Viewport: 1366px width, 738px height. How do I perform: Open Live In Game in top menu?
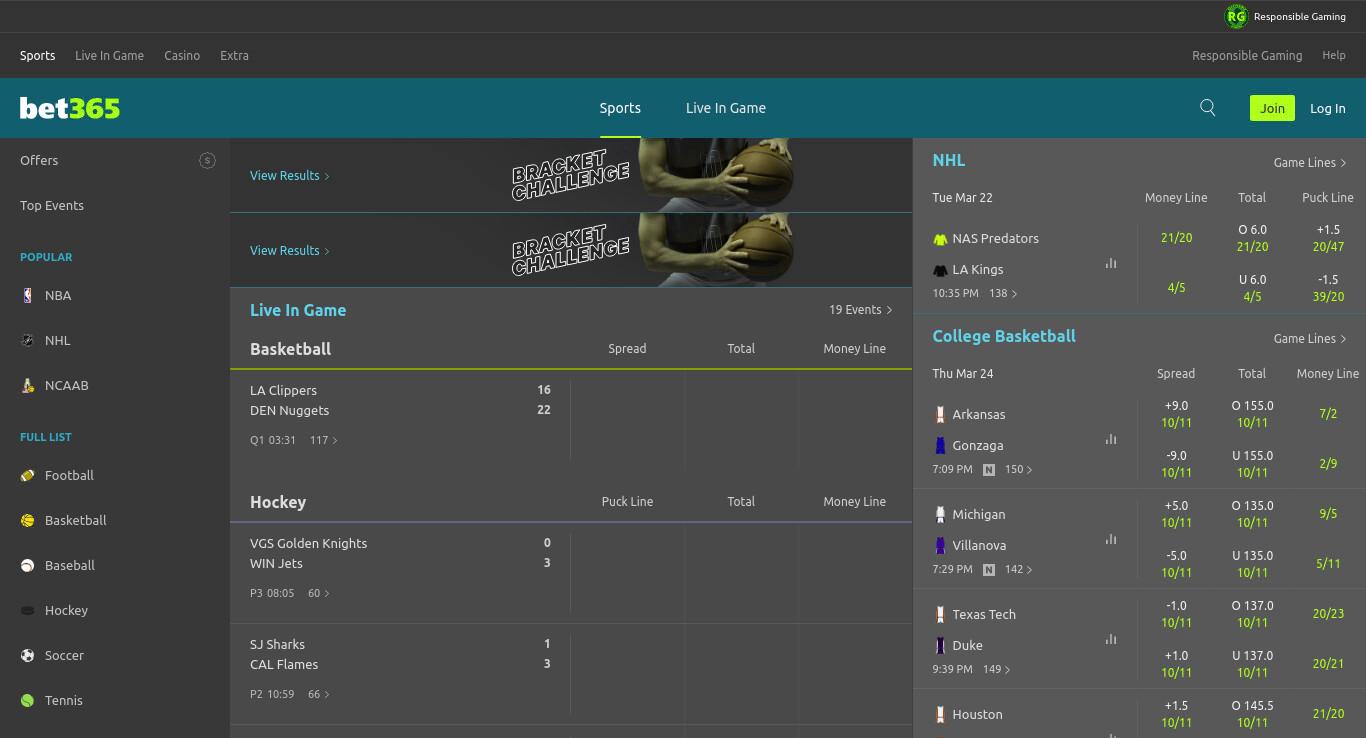click(x=109, y=55)
